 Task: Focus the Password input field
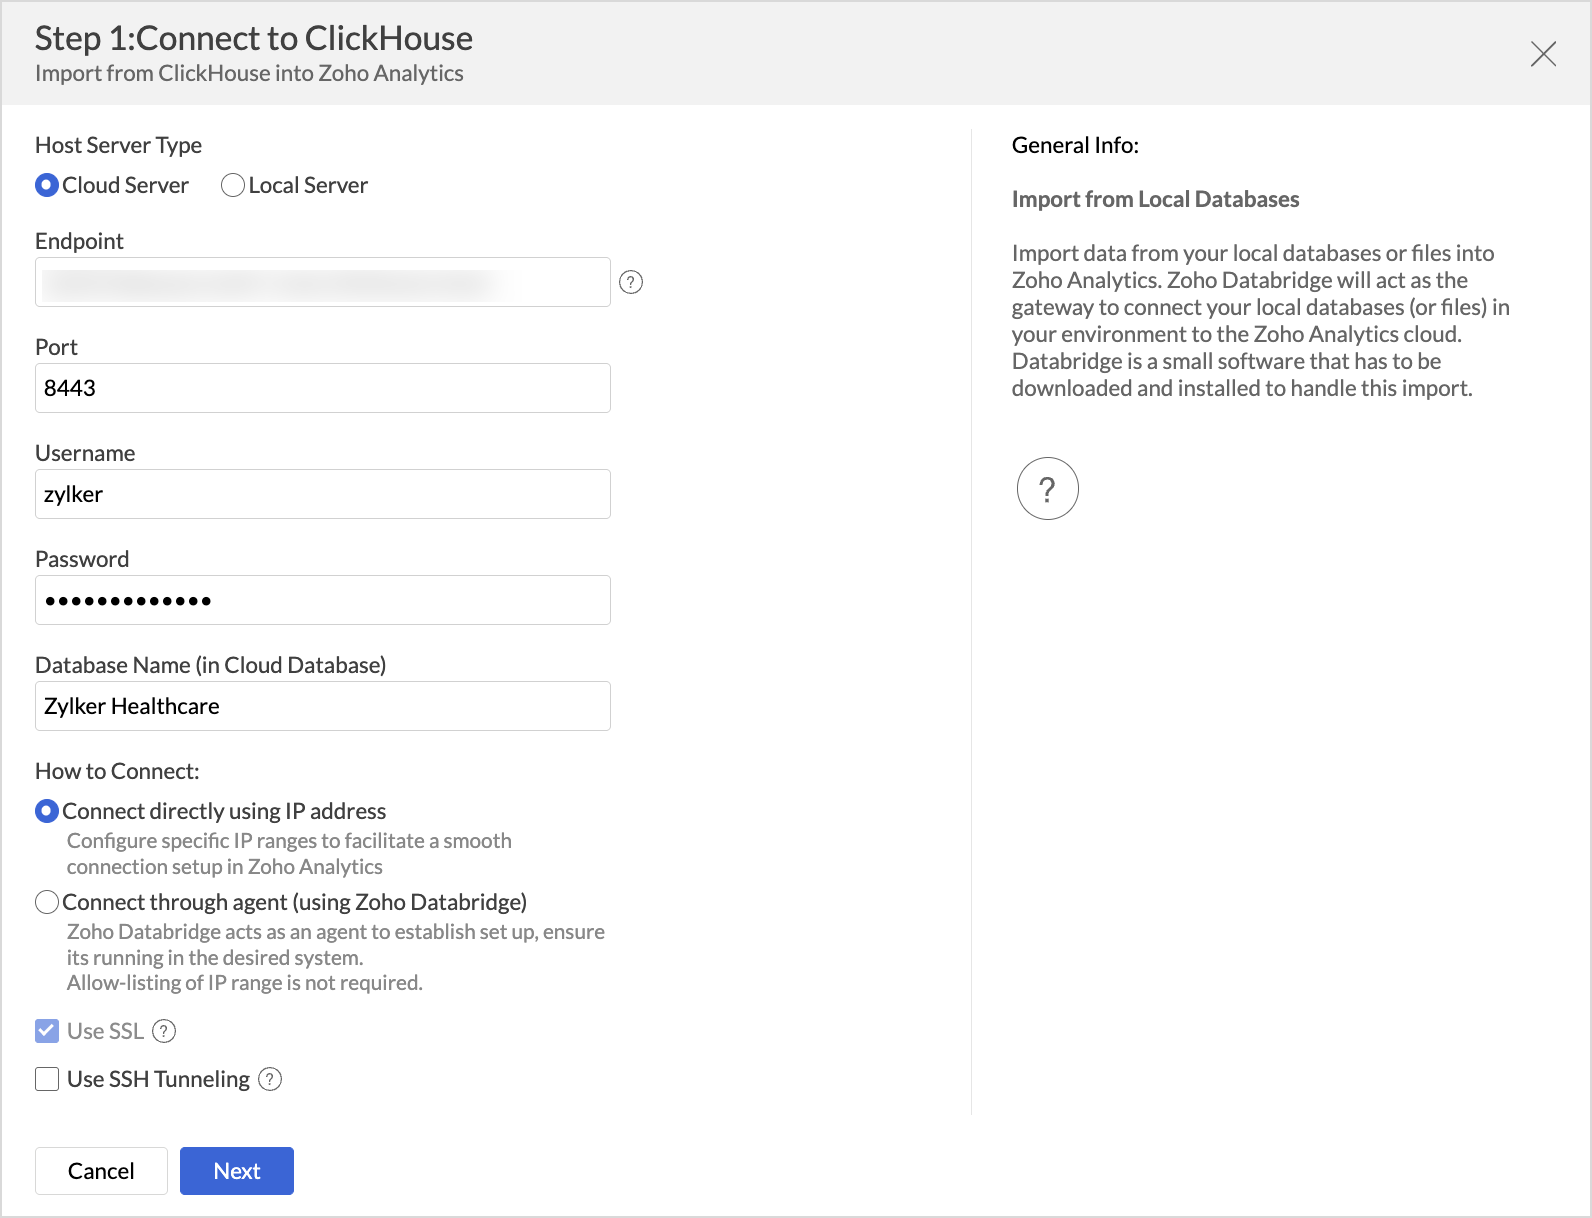(x=322, y=600)
